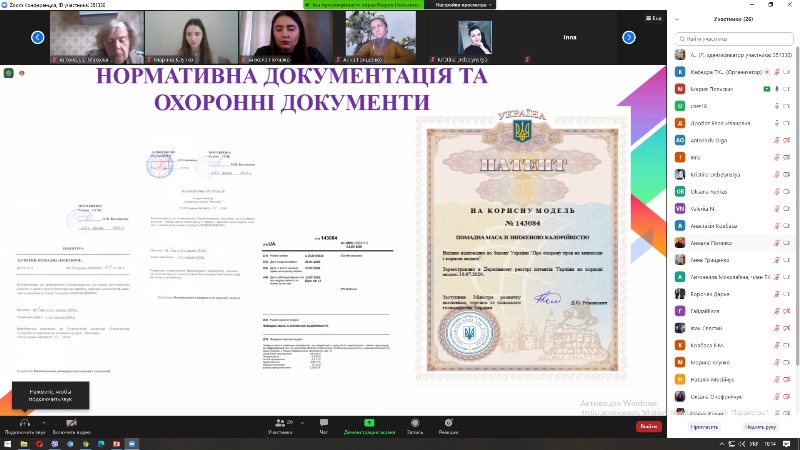Click Antoshkiv Olga muted microphone icon
The width and height of the screenshot is (800, 450).
(x=777, y=140)
